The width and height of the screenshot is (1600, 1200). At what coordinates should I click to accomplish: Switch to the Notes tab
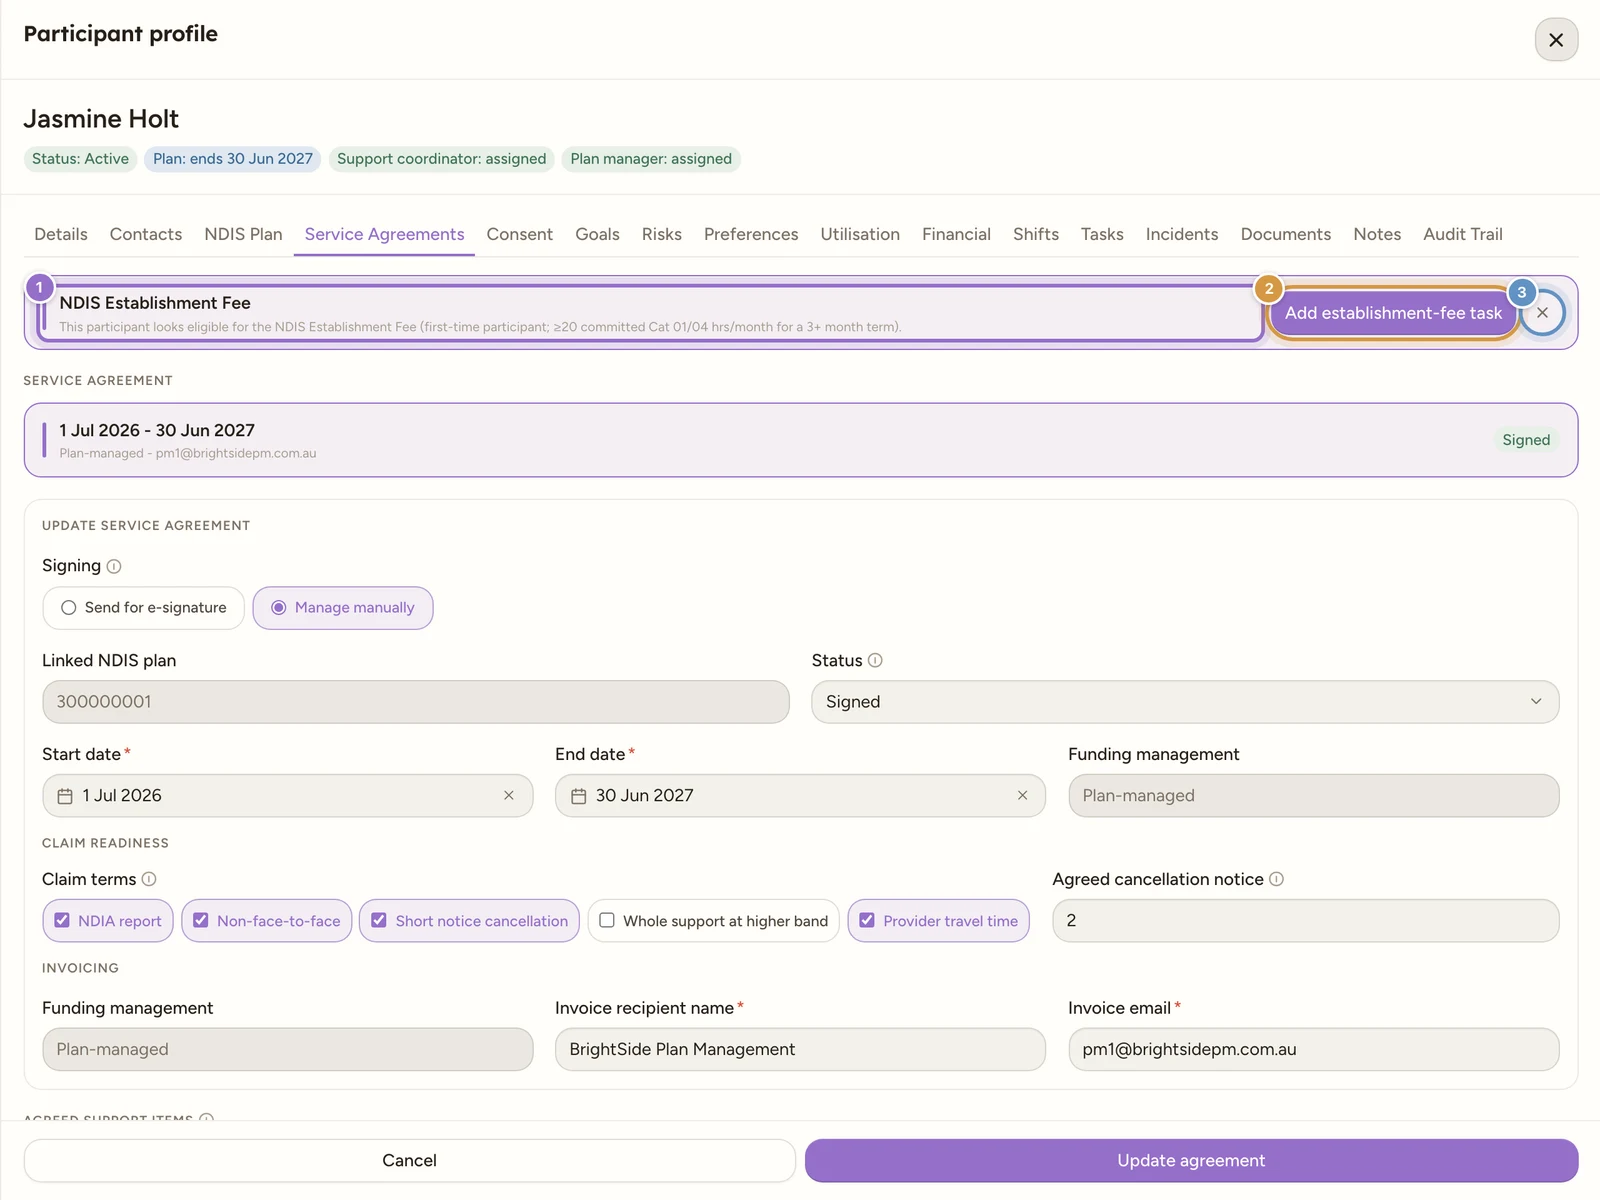pyautogui.click(x=1377, y=234)
